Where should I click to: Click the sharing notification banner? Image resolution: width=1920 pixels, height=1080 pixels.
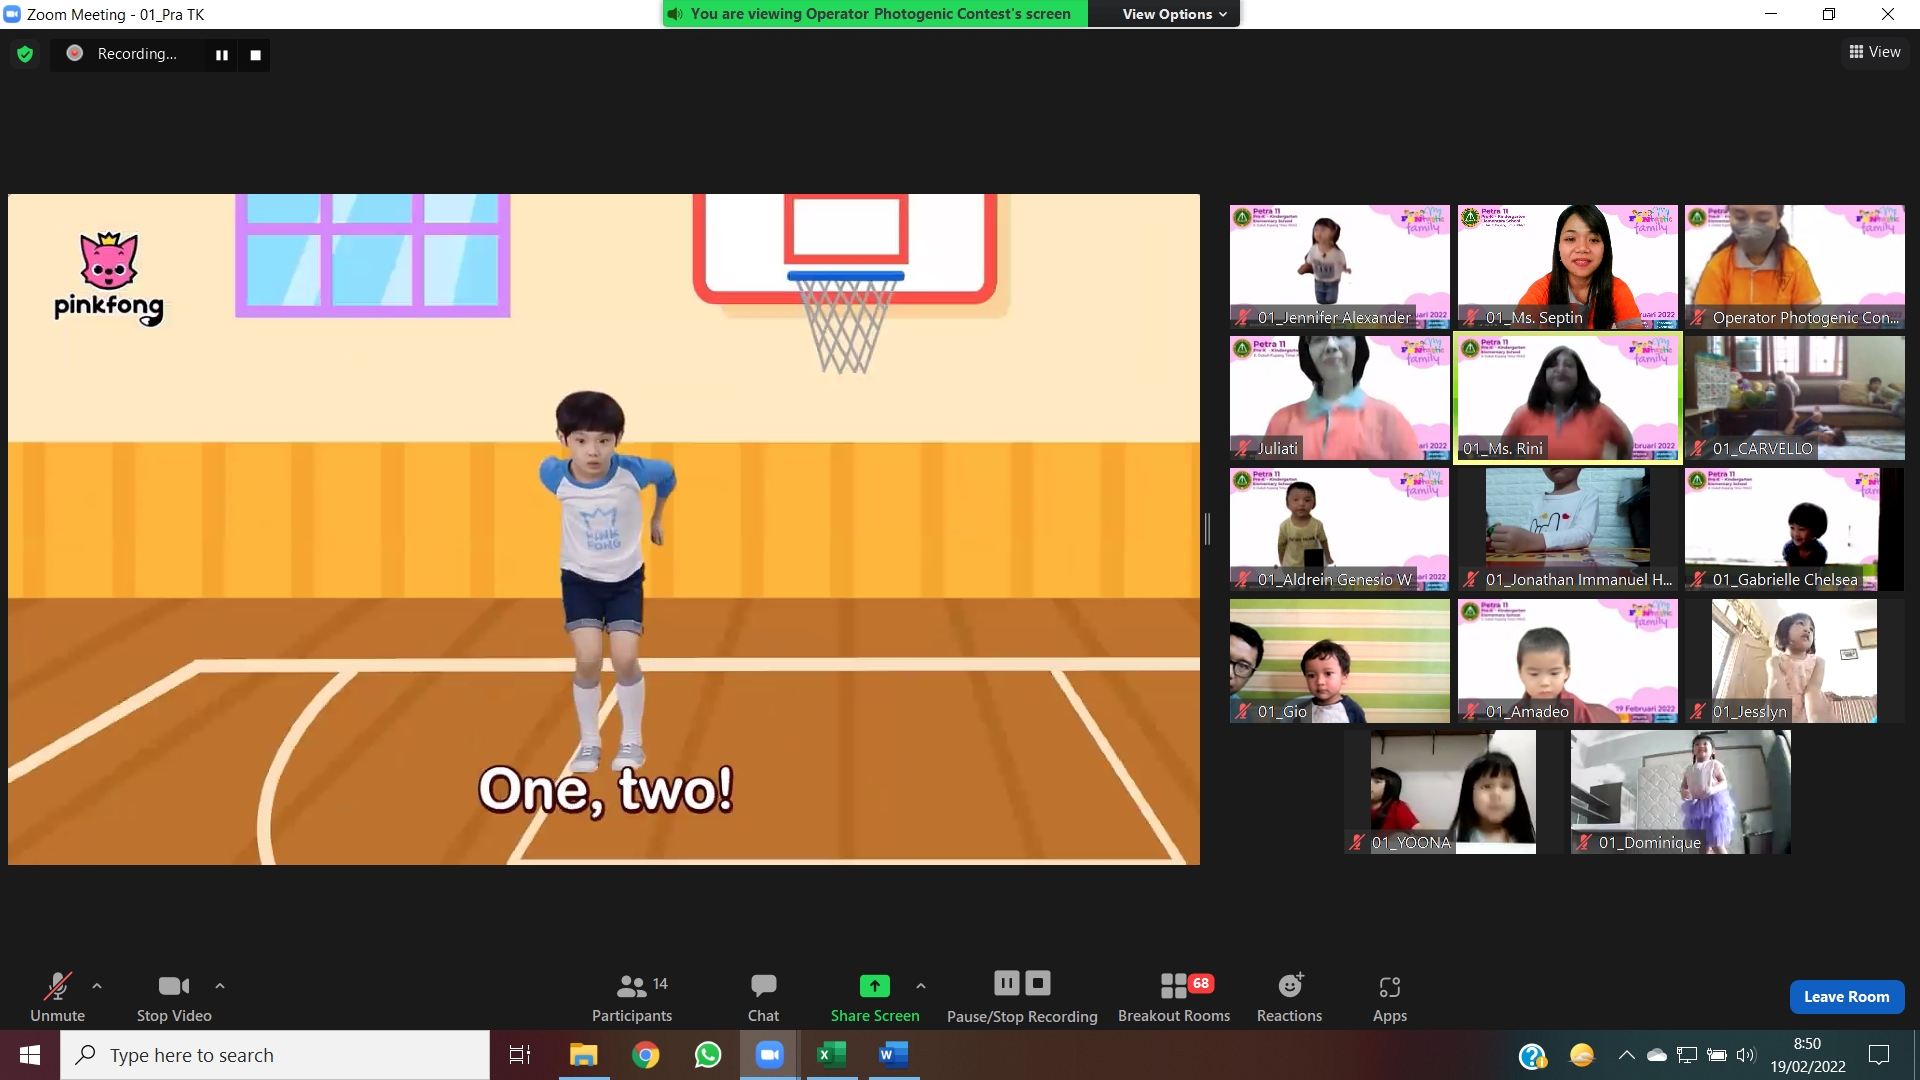coord(875,14)
